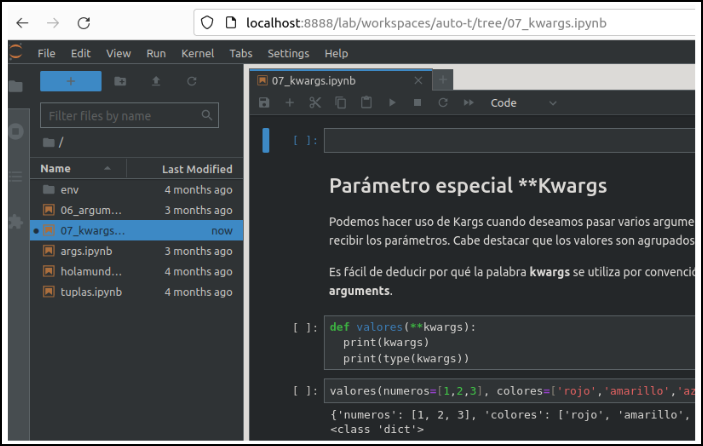Sort files by the Last Modified header

[185, 169]
